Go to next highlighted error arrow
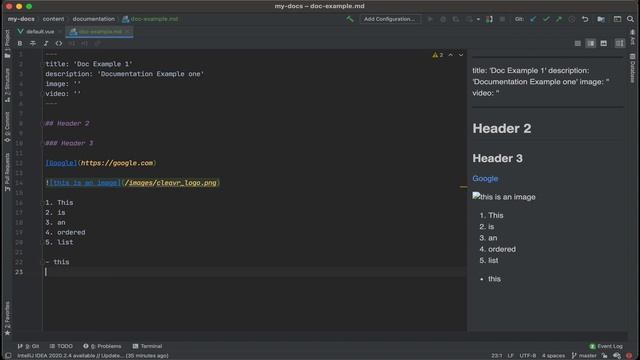This screenshot has height=360, width=640. tap(461, 55)
